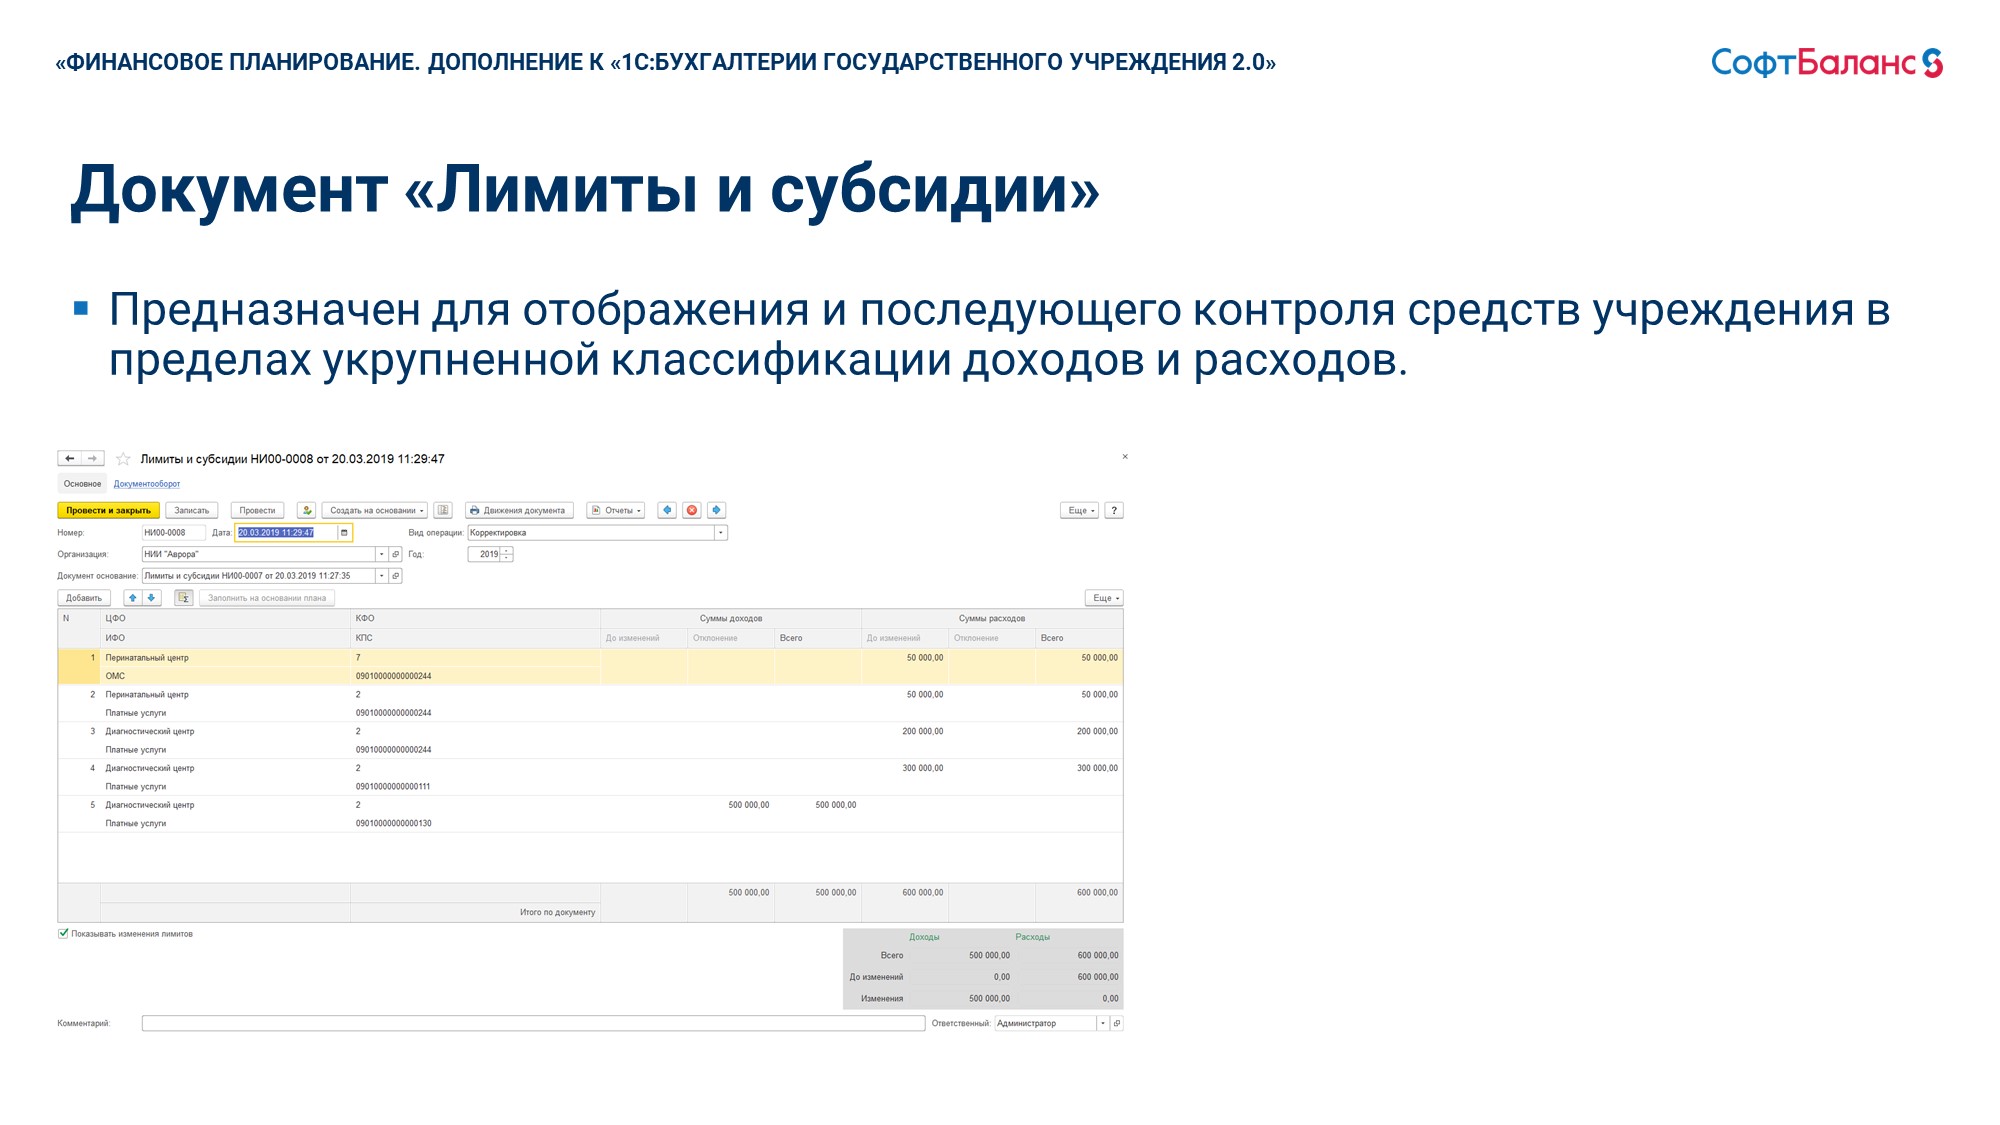Click the green person icon next to Провести
This screenshot has width=2000, height=1125.
307,510
